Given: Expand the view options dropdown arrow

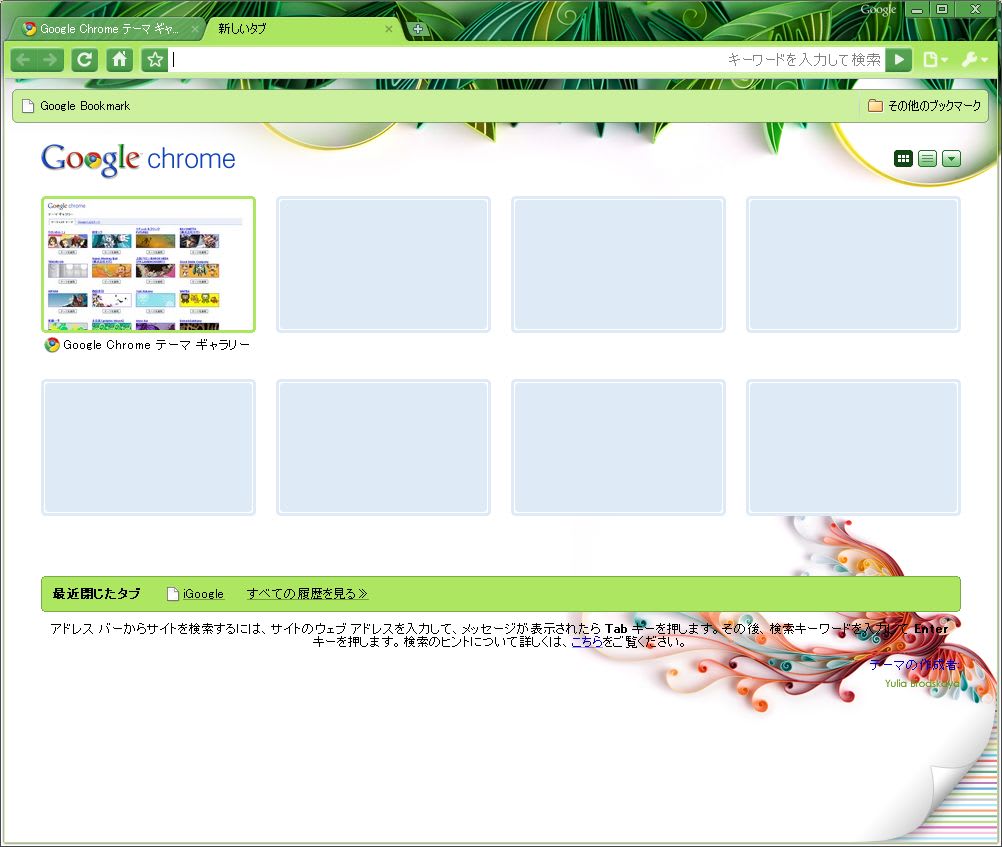Looking at the screenshot, I should 951,158.
